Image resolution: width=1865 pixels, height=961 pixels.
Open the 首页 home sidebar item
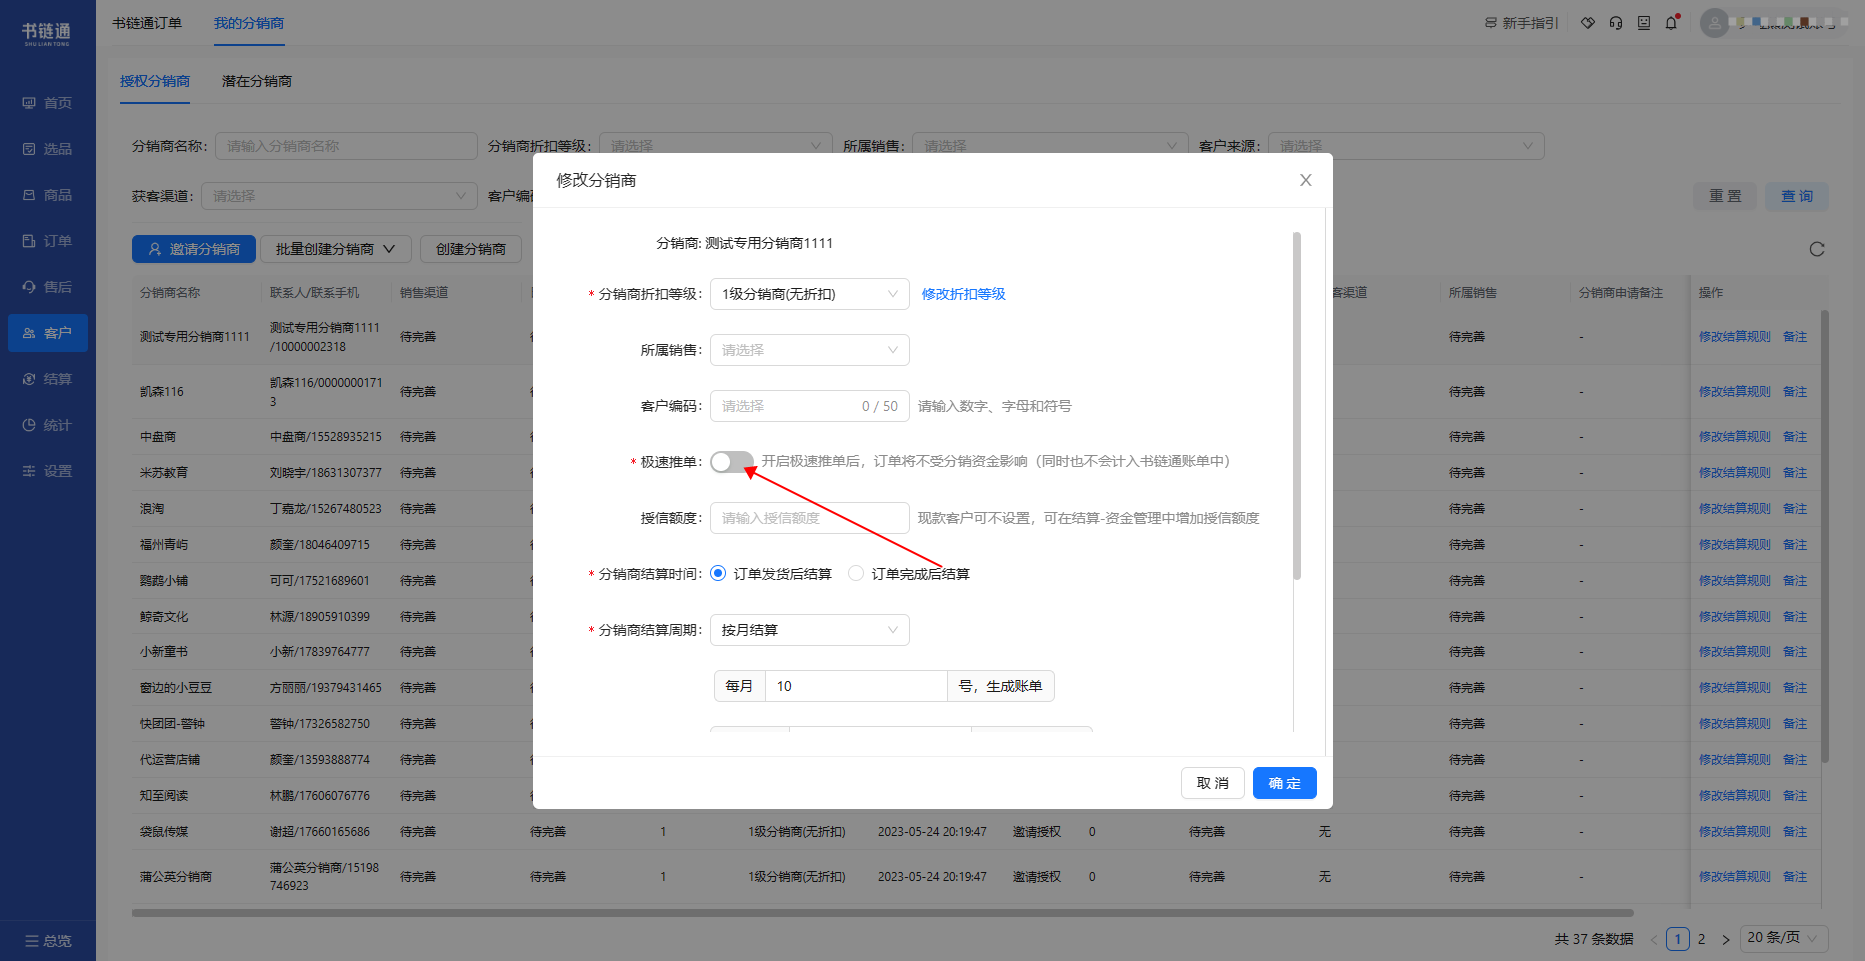pos(47,103)
